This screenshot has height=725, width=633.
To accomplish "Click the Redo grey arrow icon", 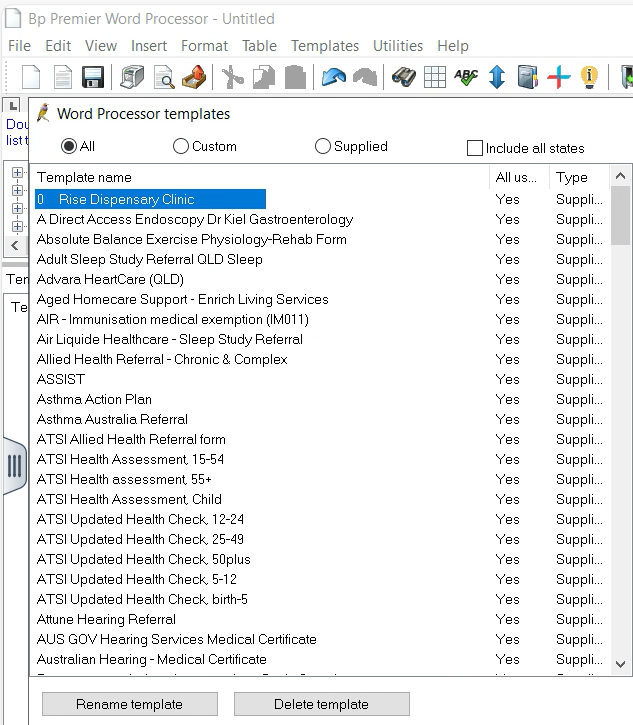I will pos(365,77).
